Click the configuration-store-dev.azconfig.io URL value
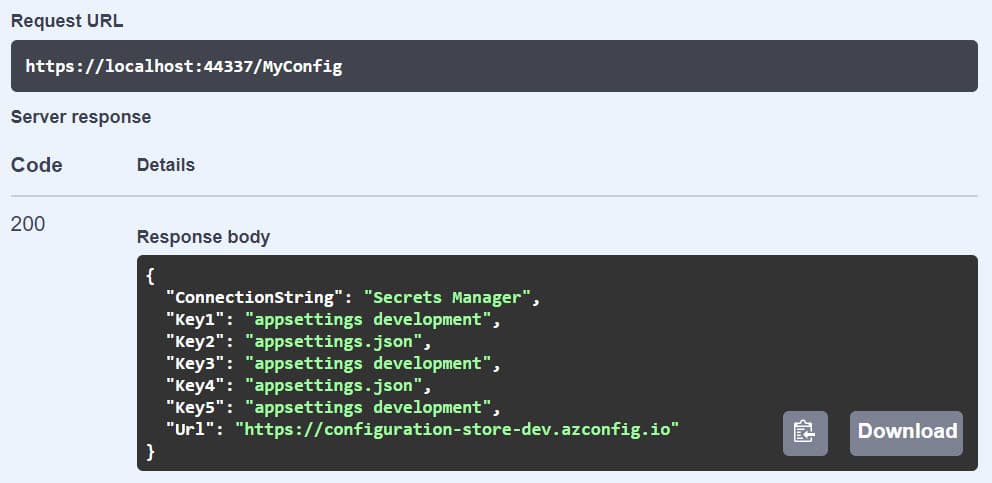Viewport: 992px width, 483px height. point(457,430)
